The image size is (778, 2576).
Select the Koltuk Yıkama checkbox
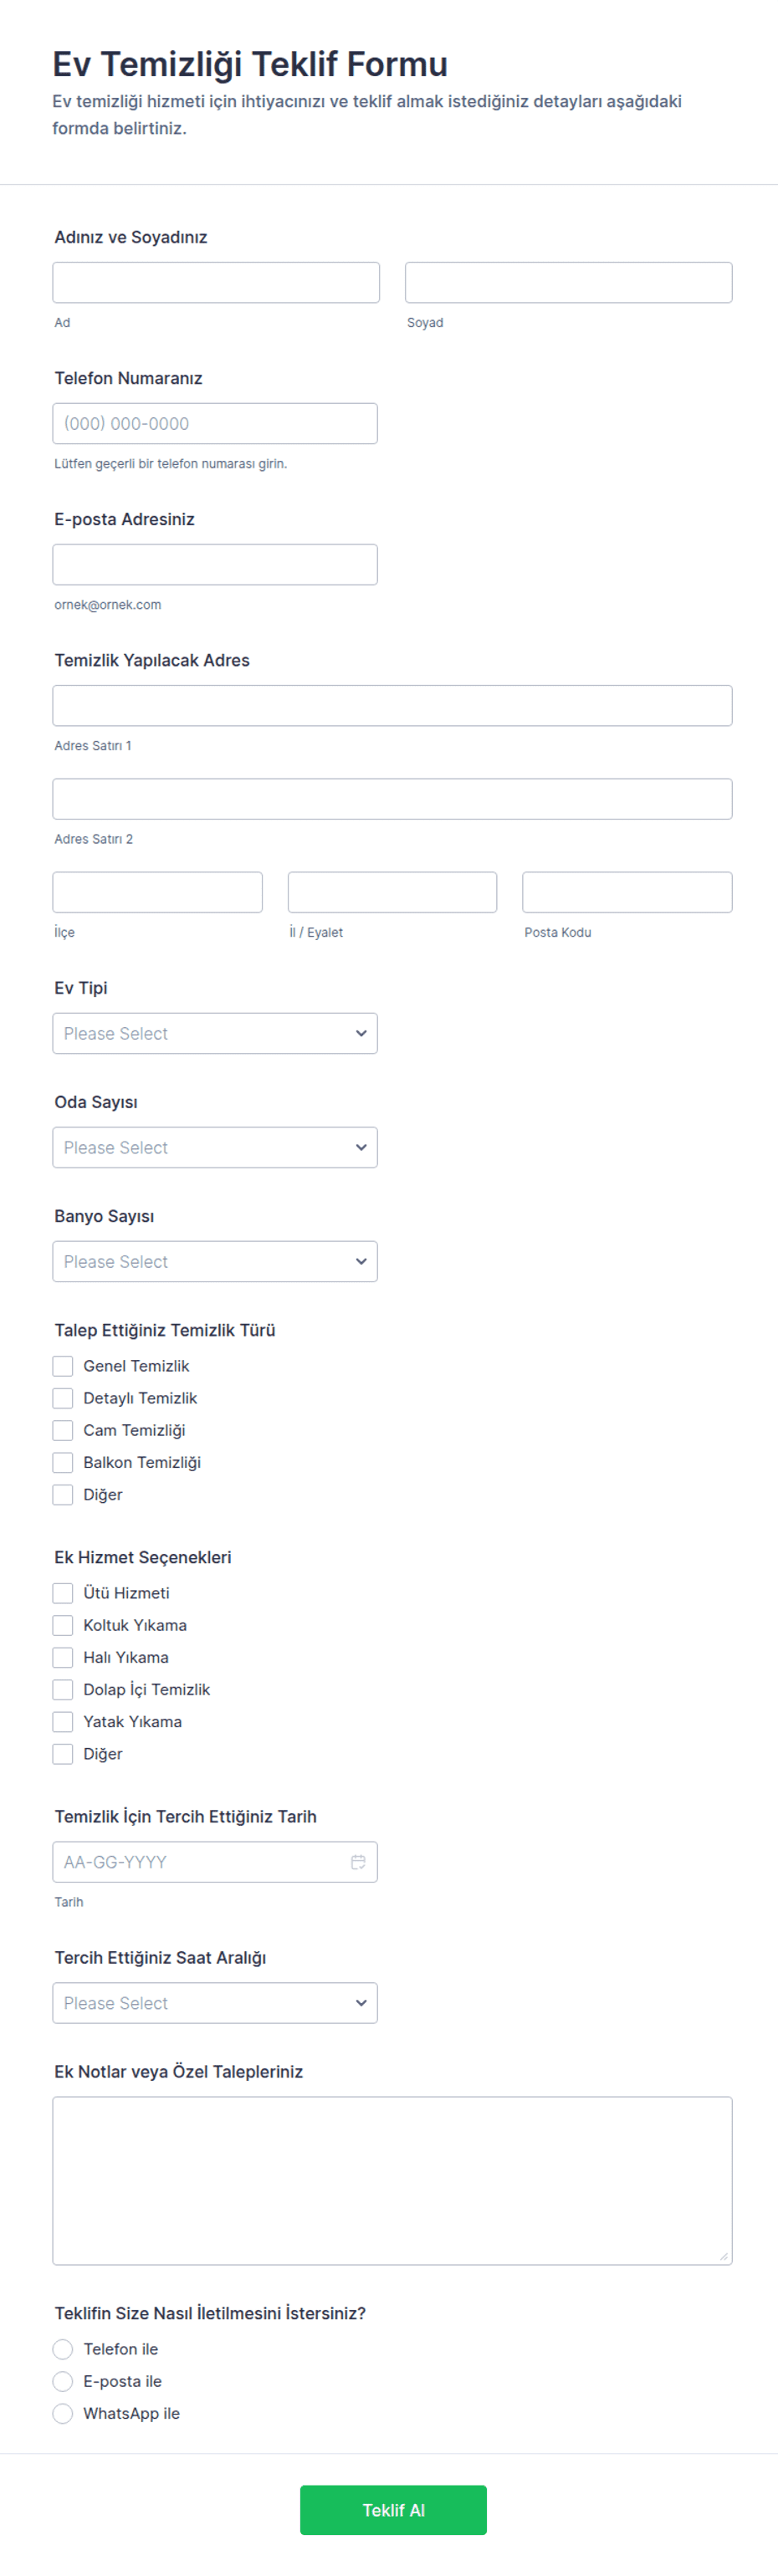pyautogui.click(x=63, y=1625)
